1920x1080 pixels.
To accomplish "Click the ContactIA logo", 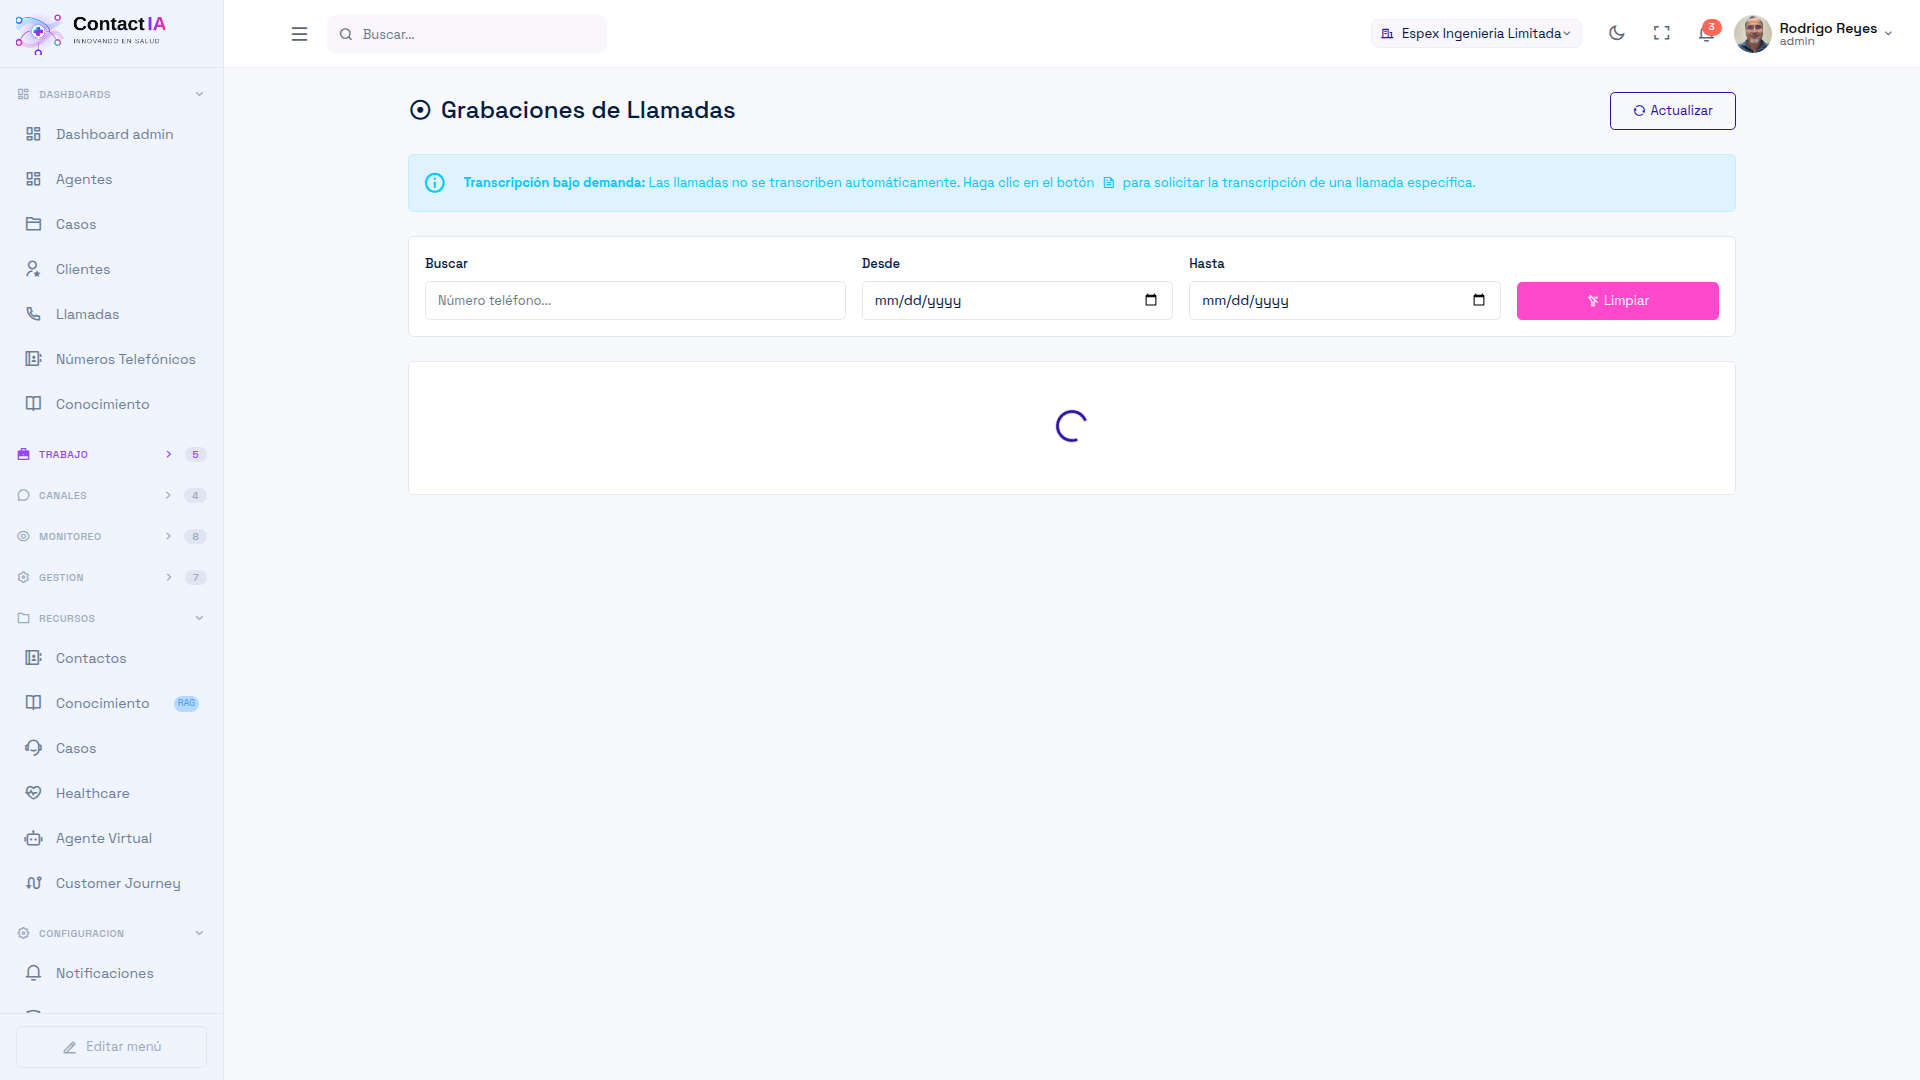I will pos(90,33).
